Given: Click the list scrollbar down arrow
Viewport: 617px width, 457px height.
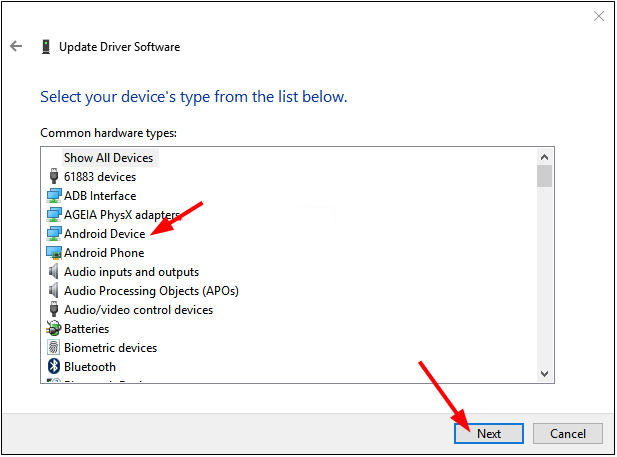Looking at the screenshot, I should click(545, 373).
